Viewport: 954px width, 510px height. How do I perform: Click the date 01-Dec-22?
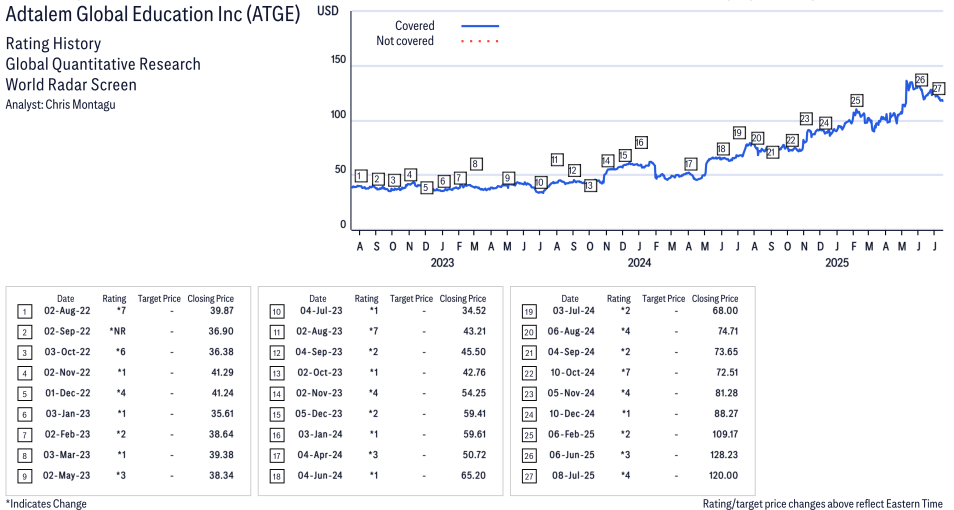[x=67, y=393]
